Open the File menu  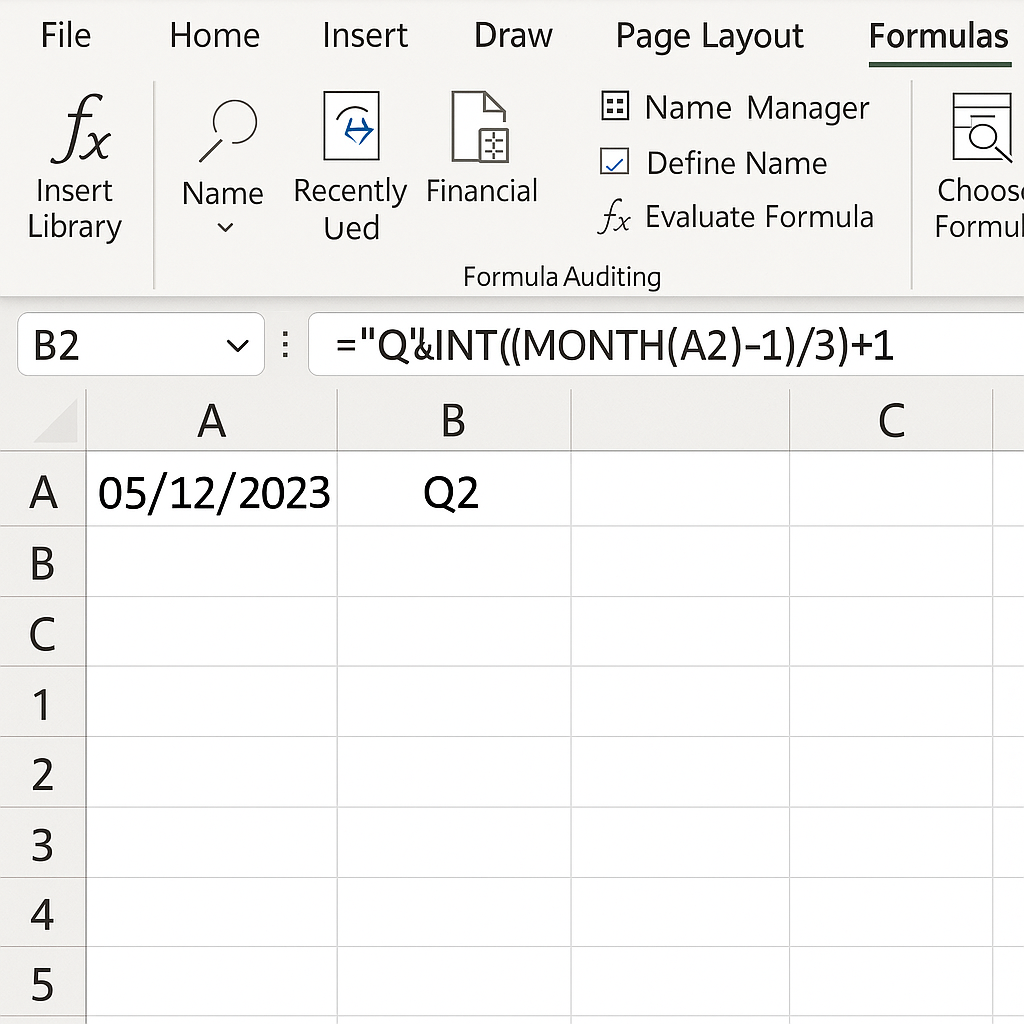(66, 36)
